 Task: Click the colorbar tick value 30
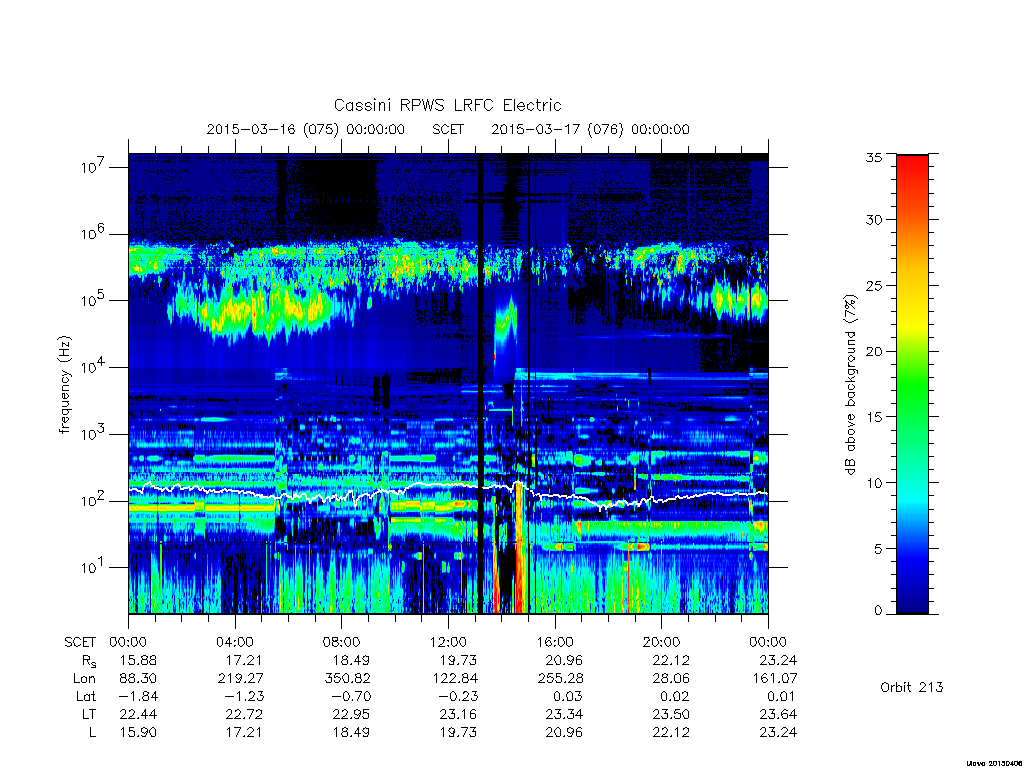(874, 219)
